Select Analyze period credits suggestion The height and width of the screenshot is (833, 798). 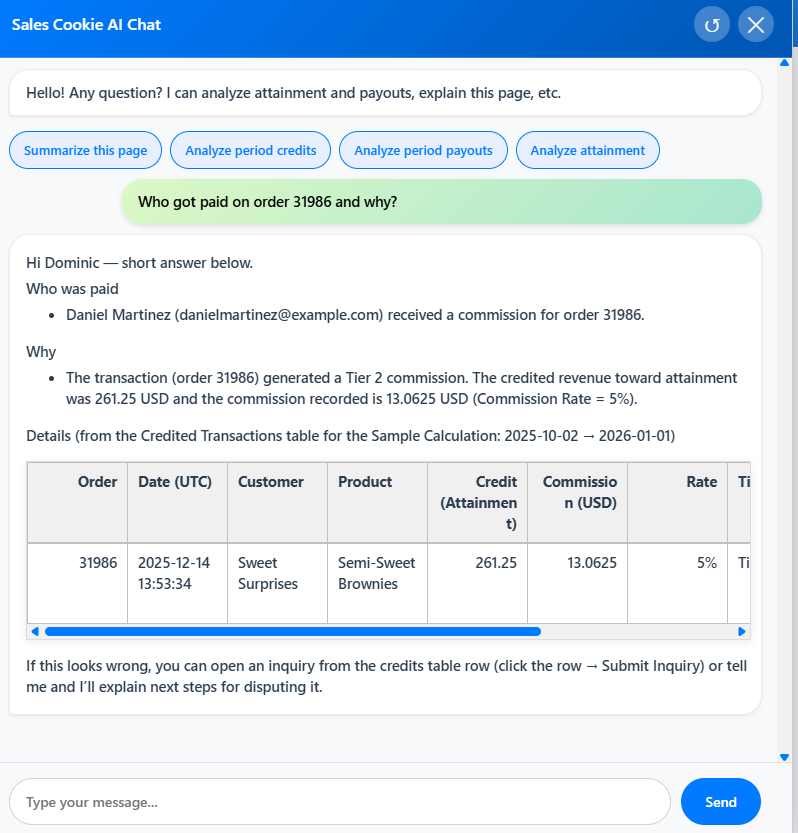tap(251, 150)
